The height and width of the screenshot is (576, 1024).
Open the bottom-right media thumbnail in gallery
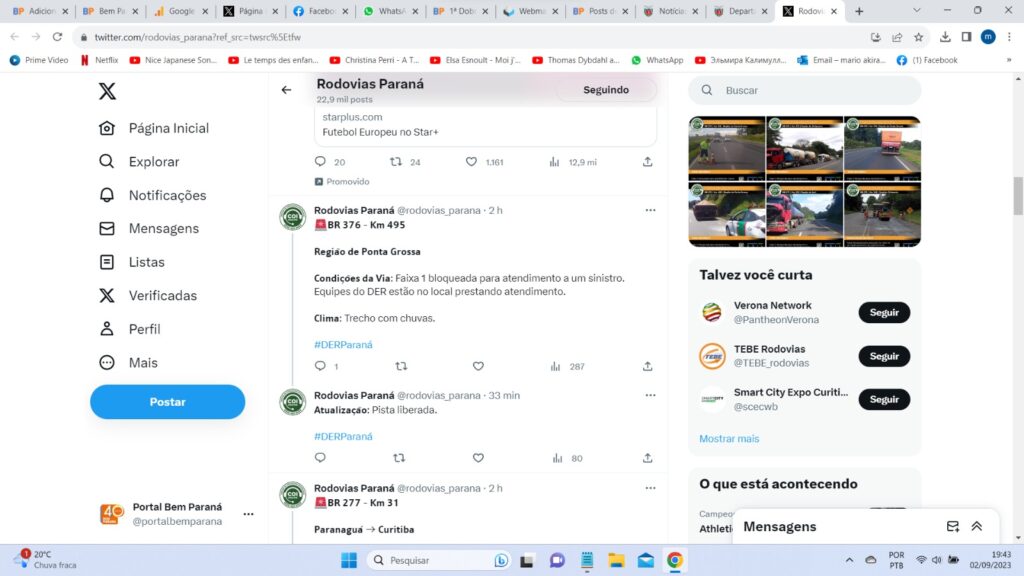point(882,215)
